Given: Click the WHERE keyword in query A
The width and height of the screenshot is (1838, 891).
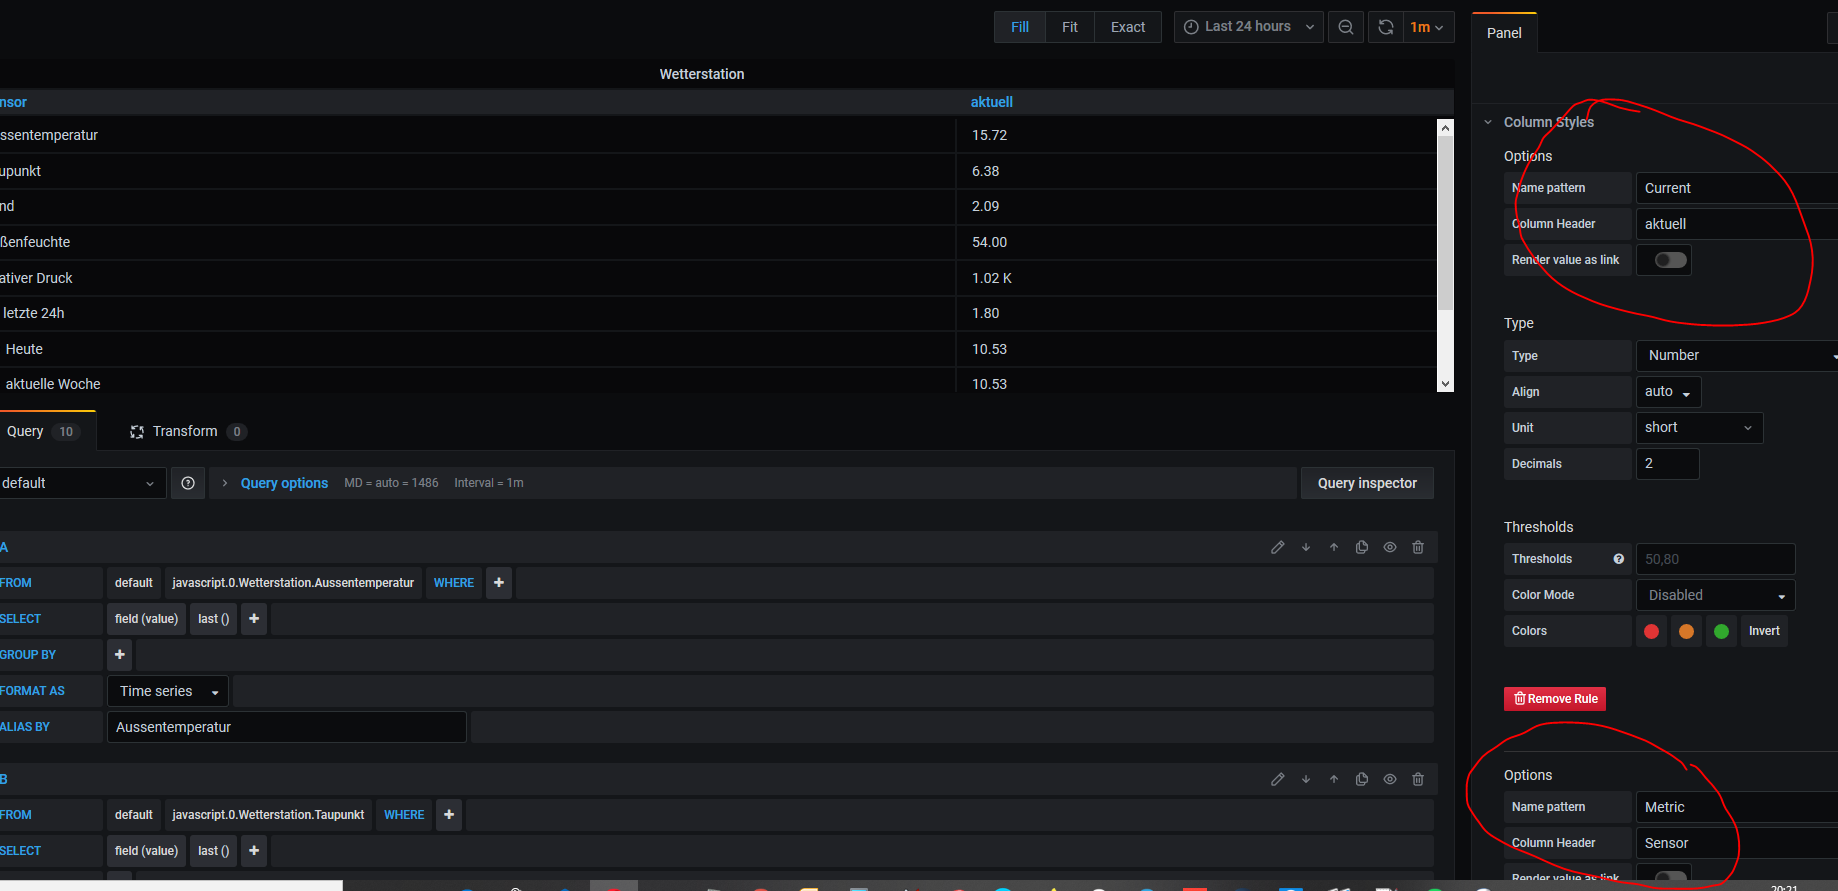Looking at the screenshot, I should [454, 583].
